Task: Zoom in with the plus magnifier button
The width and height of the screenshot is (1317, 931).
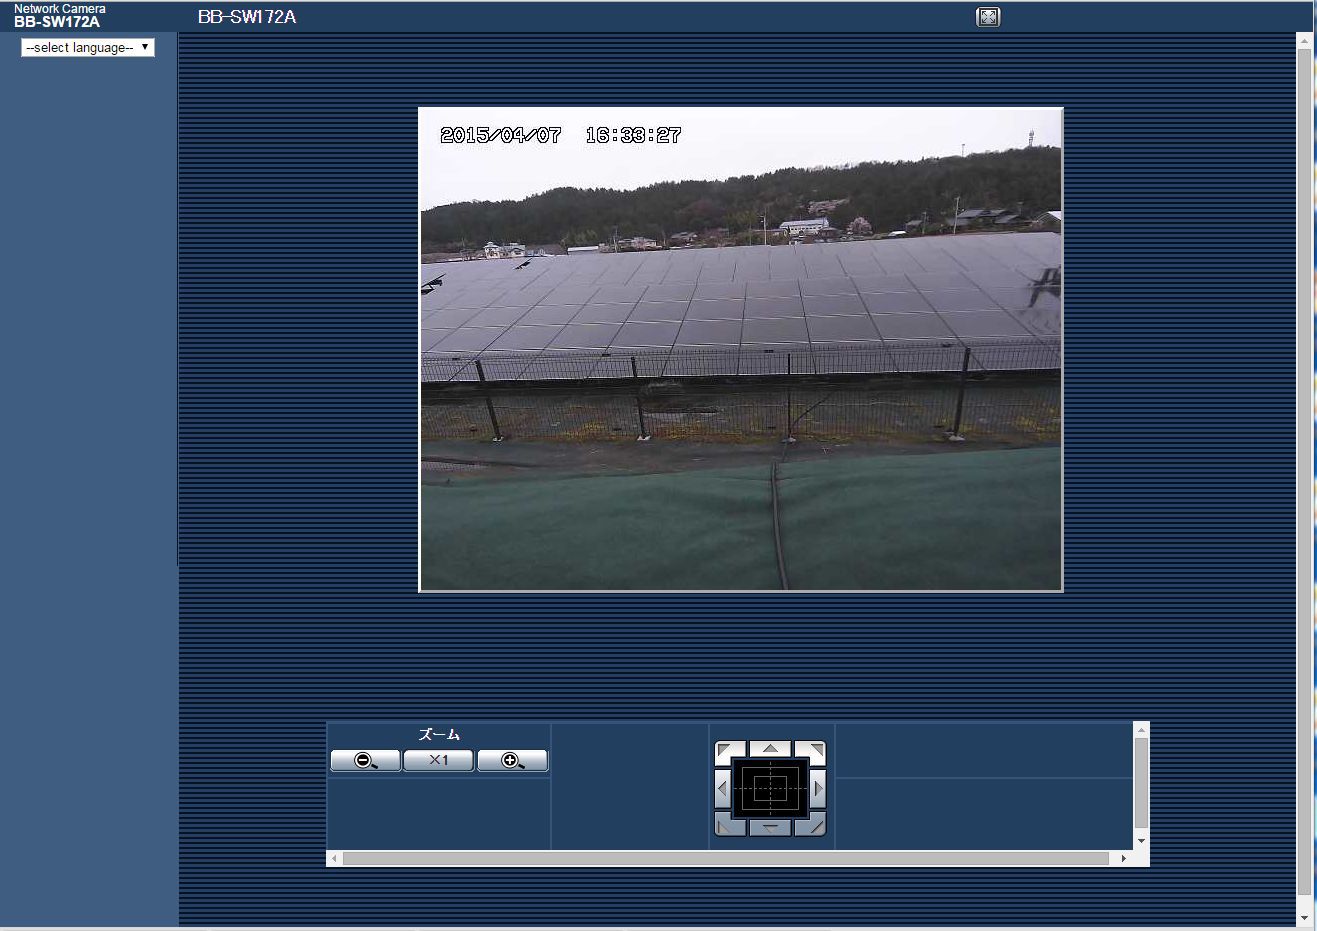Action: 512,761
